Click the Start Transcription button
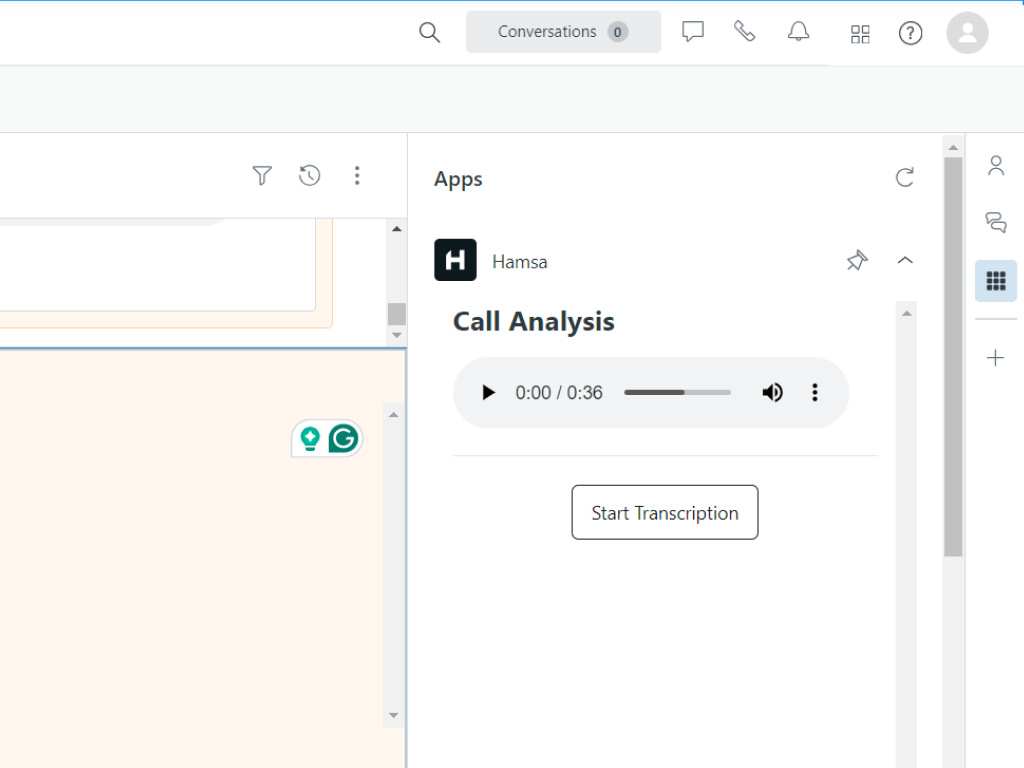 pyautogui.click(x=665, y=513)
